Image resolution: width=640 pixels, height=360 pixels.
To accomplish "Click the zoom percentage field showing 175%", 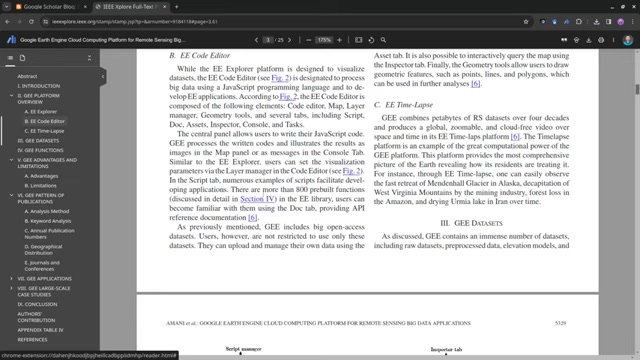I will (324, 40).
